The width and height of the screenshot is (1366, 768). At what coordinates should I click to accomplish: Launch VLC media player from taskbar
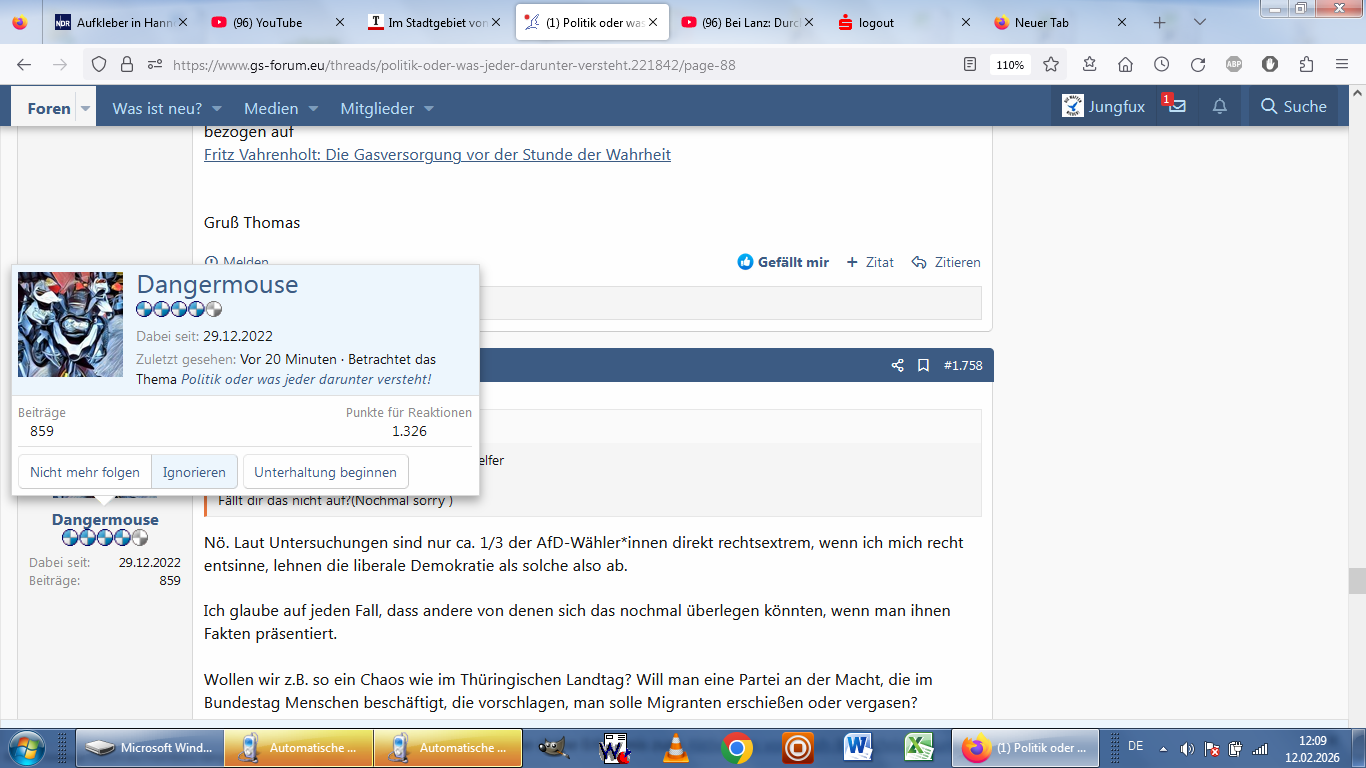pos(677,747)
